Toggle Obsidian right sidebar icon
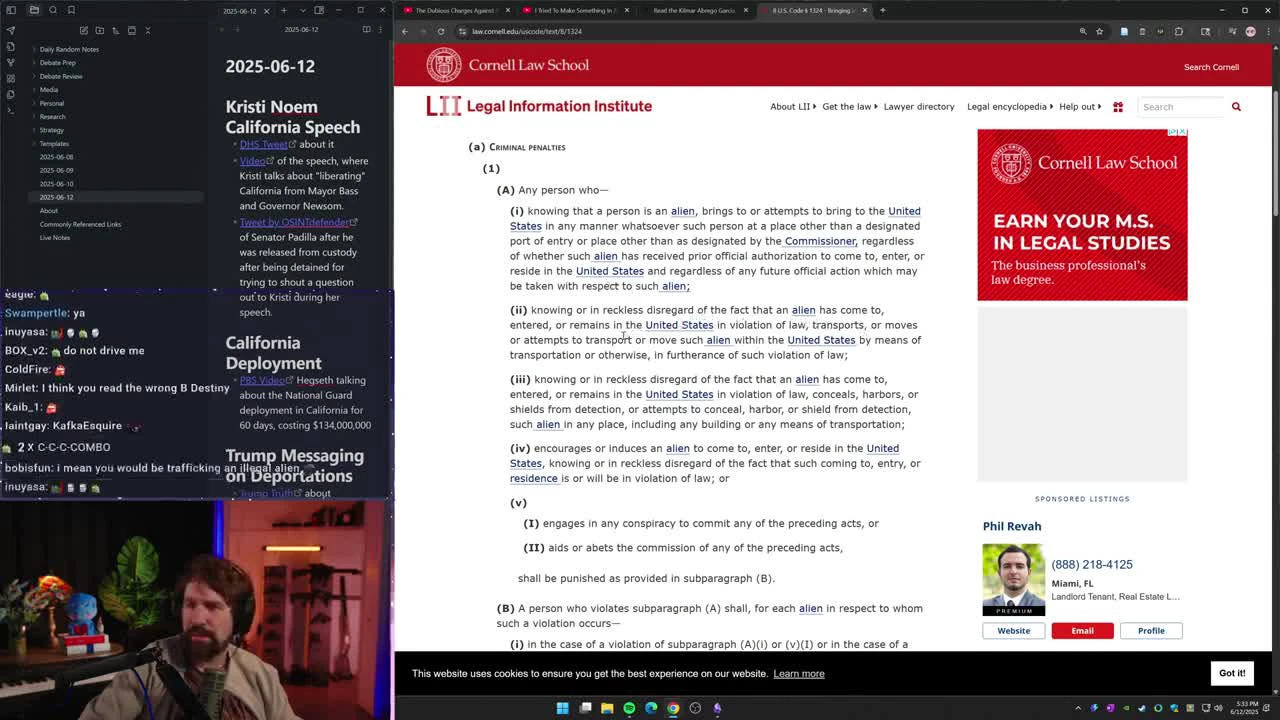 click(x=319, y=10)
